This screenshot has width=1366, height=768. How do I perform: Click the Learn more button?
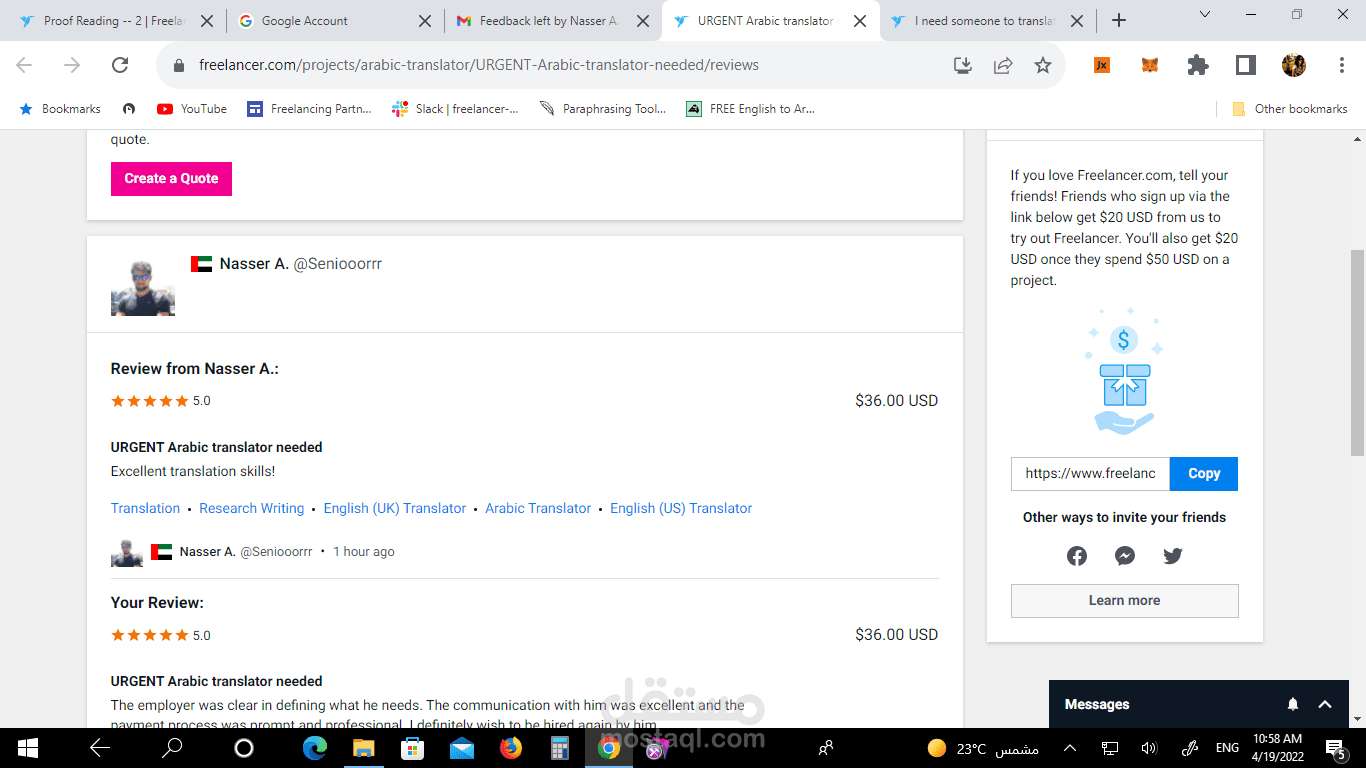[1125, 601]
